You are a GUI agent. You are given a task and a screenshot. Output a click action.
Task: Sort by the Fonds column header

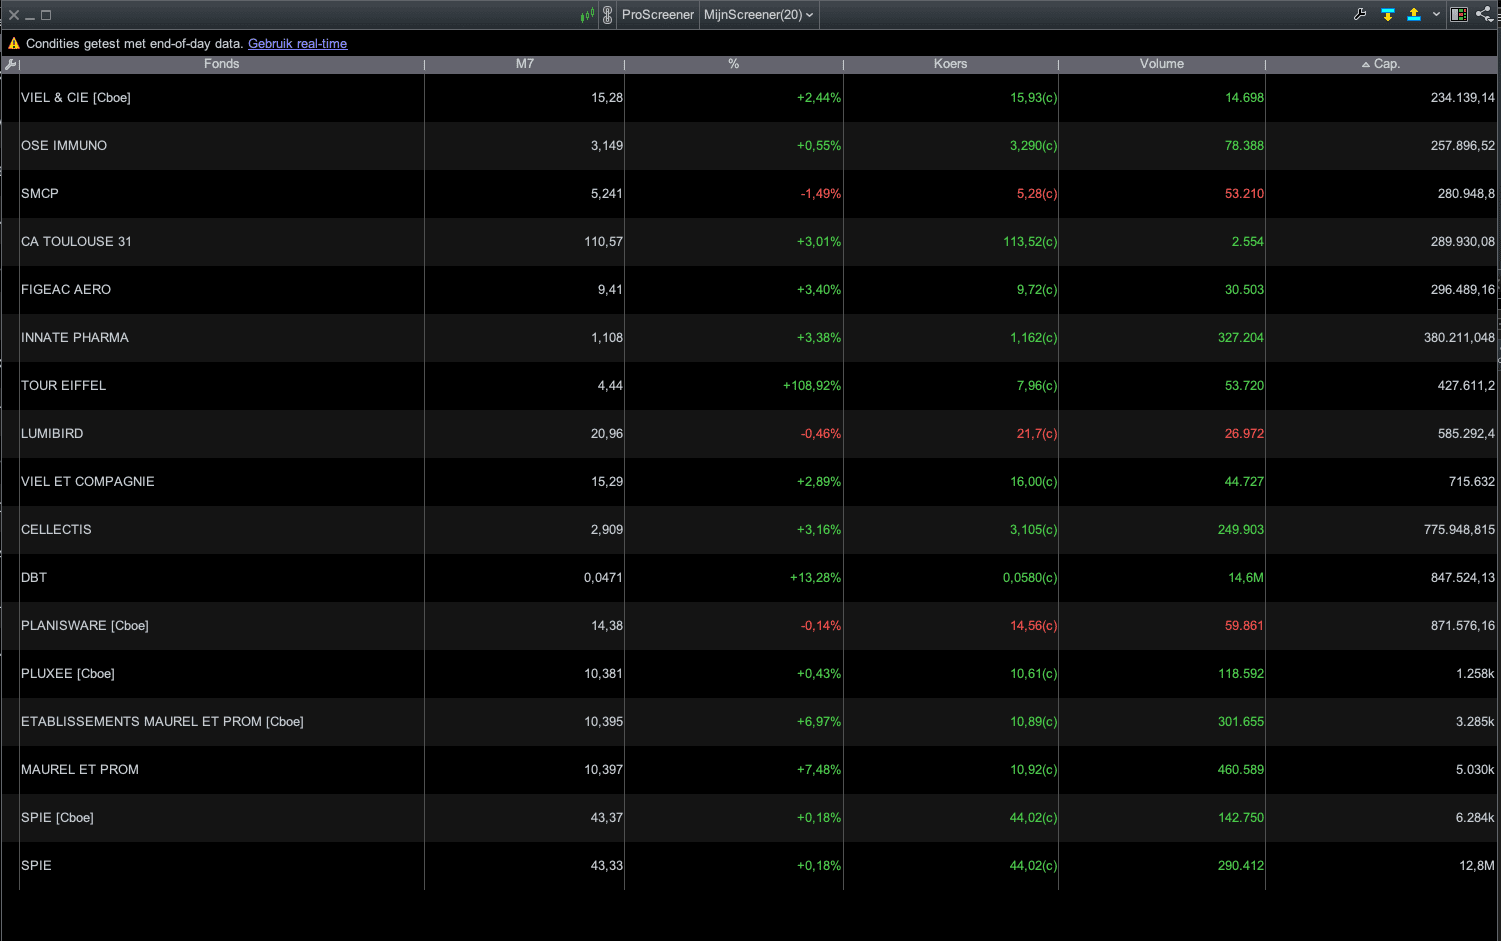221,64
